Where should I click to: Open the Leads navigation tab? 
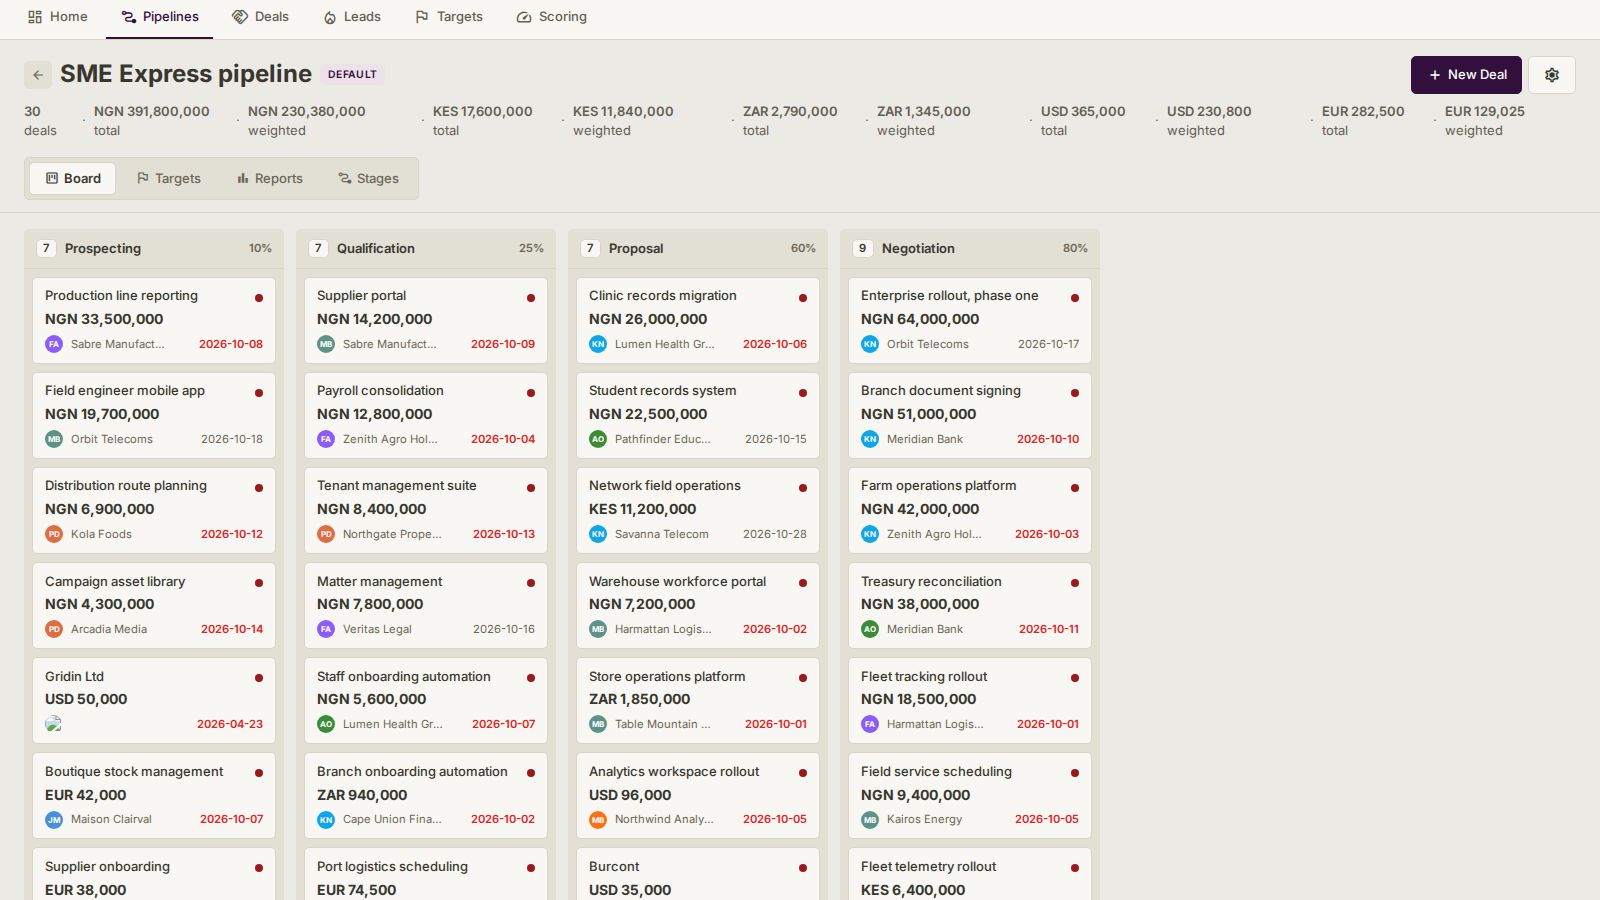(x=352, y=17)
